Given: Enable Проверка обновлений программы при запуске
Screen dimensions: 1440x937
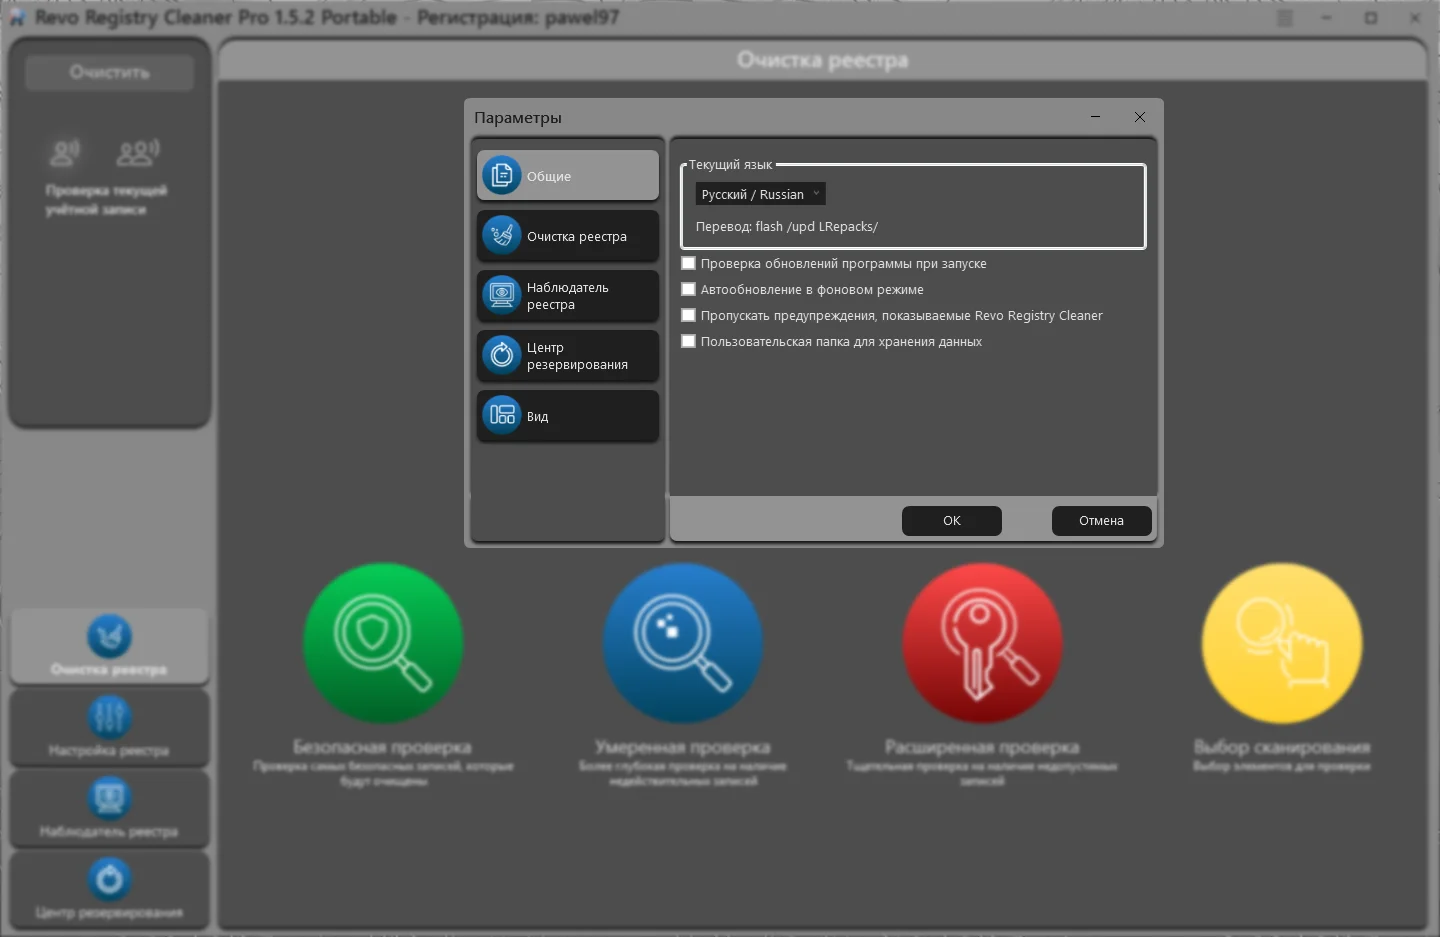Looking at the screenshot, I should [x=688, y=264].
